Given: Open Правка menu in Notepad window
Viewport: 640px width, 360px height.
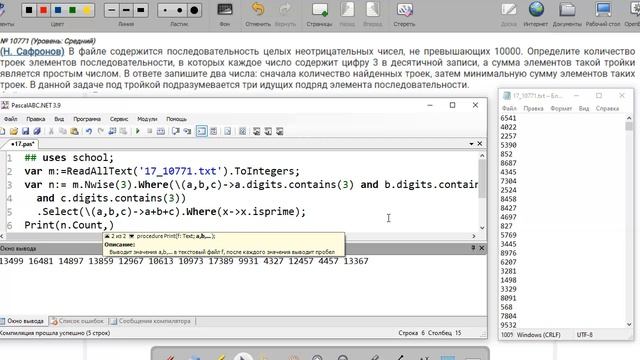Looking at the screenshot, I should tap(533, 109).
